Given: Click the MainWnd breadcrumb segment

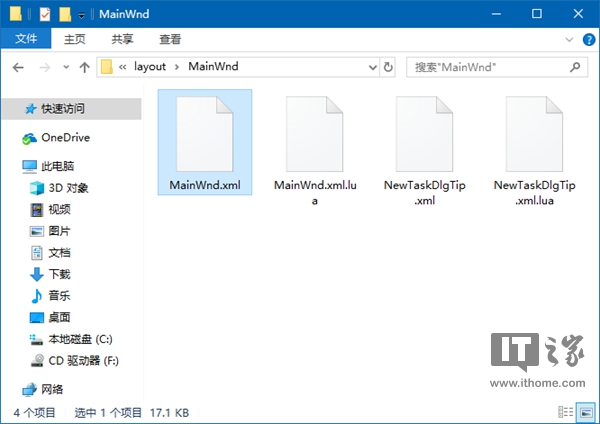Looking at the screenshot, I should pyautogui.click(x=213, y=67).
